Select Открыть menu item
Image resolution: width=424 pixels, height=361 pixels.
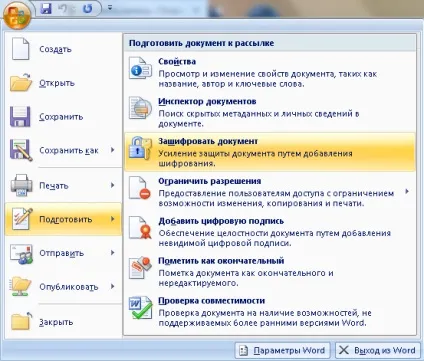click(63, 83)
